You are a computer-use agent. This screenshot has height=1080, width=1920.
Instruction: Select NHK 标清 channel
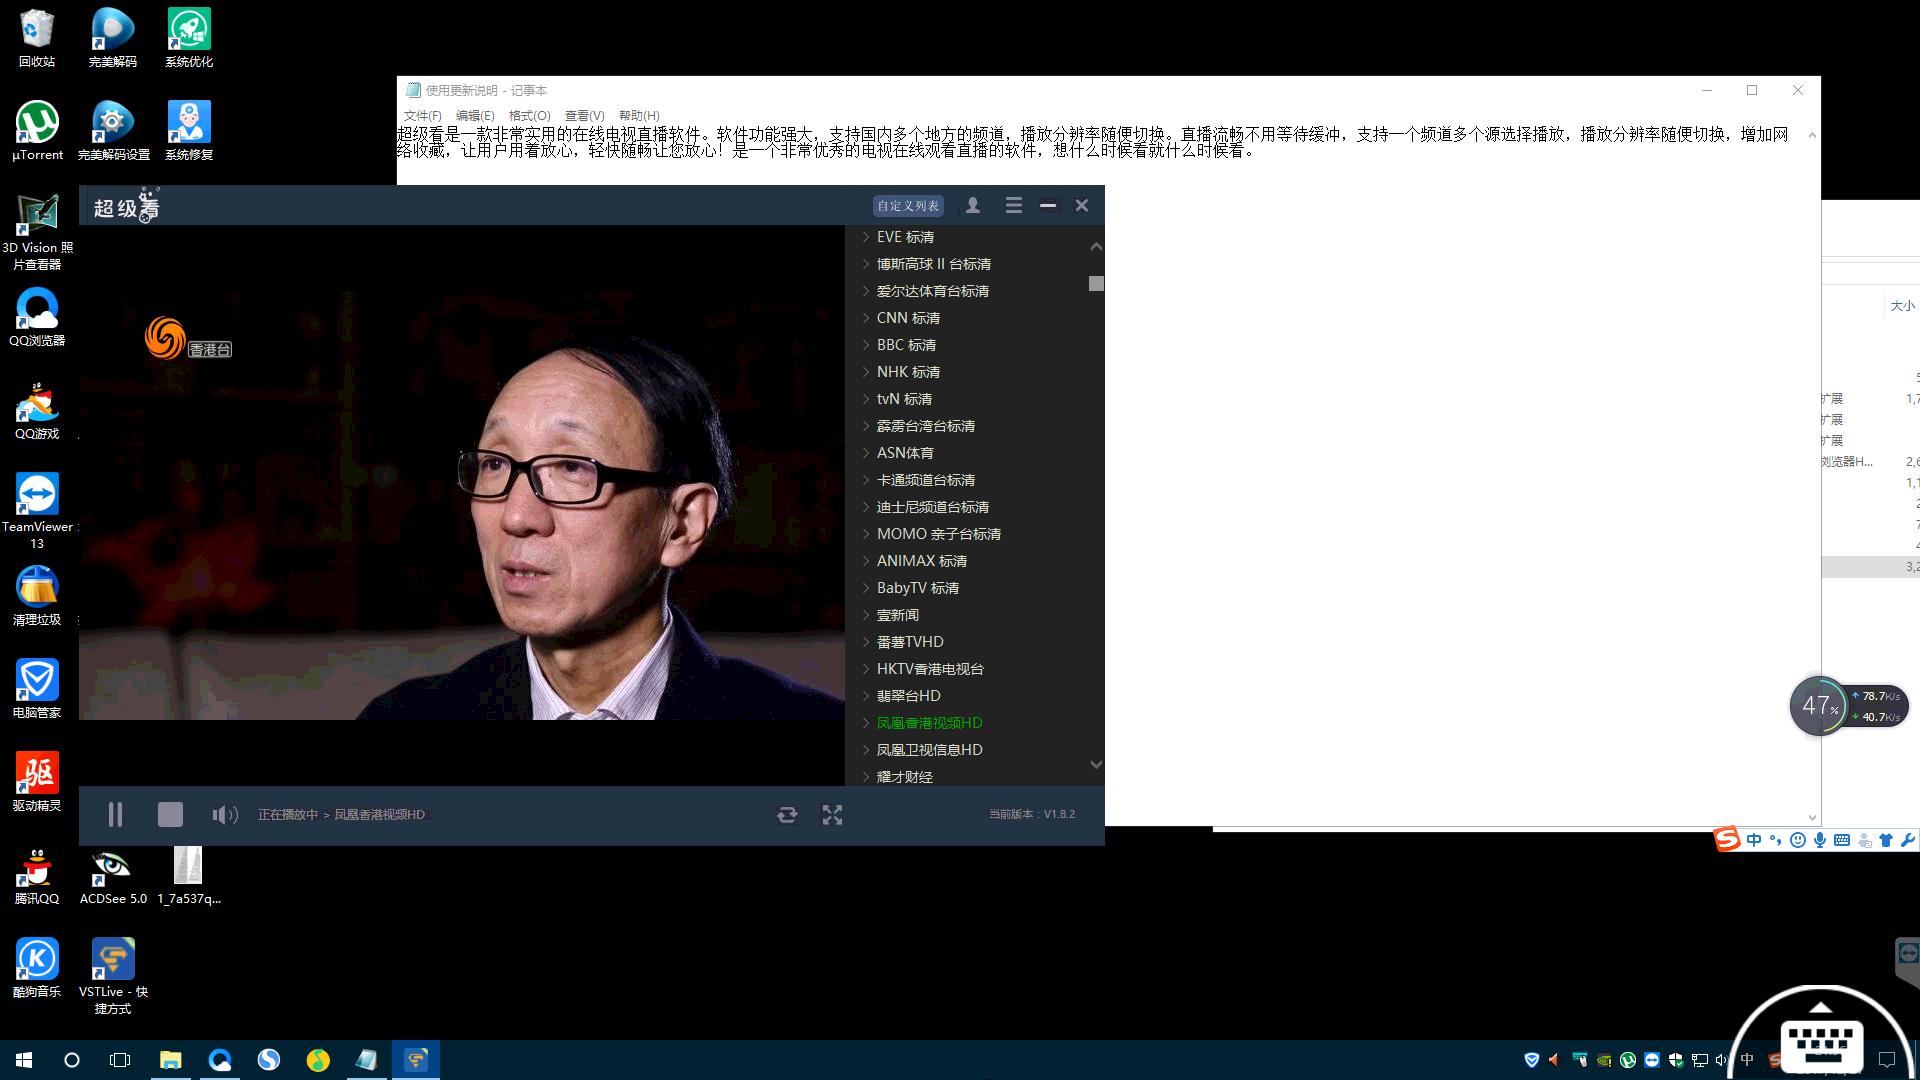pyautogui.click(x=907, y=372)
